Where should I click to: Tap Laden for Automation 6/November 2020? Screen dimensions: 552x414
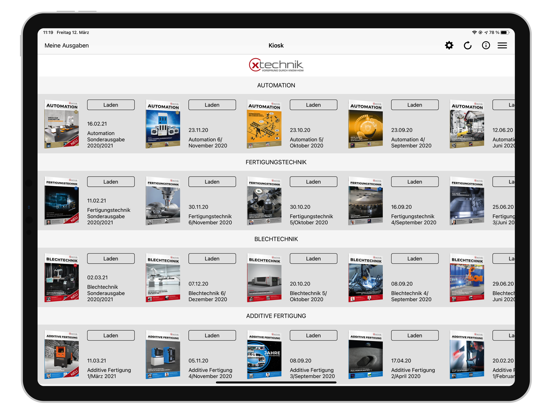click(212, 105)
